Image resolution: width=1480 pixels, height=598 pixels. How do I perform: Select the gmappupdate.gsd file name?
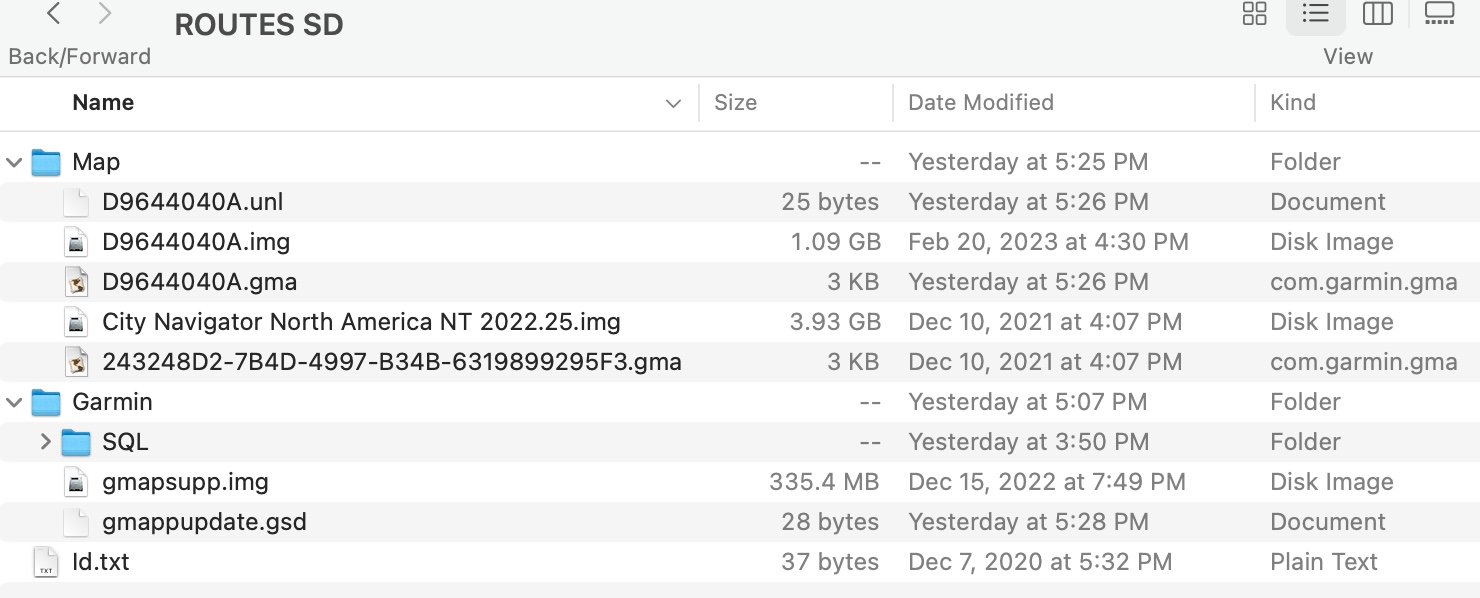[204, 522]
